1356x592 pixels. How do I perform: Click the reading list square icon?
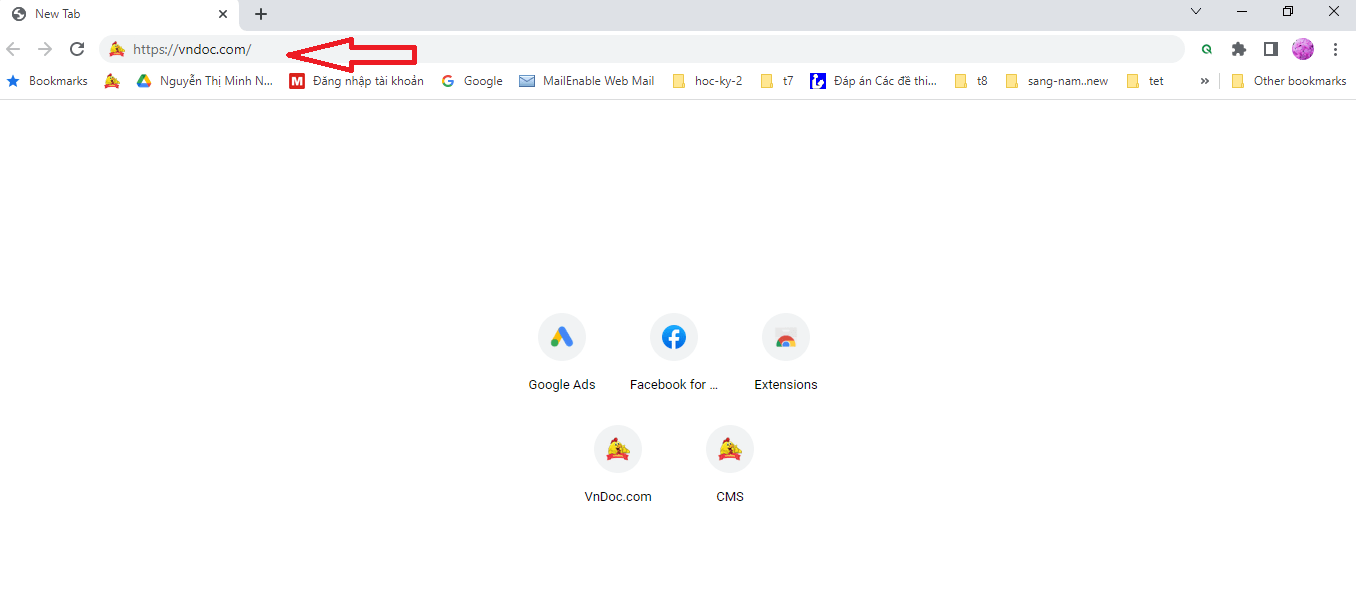click(1270, 48)
